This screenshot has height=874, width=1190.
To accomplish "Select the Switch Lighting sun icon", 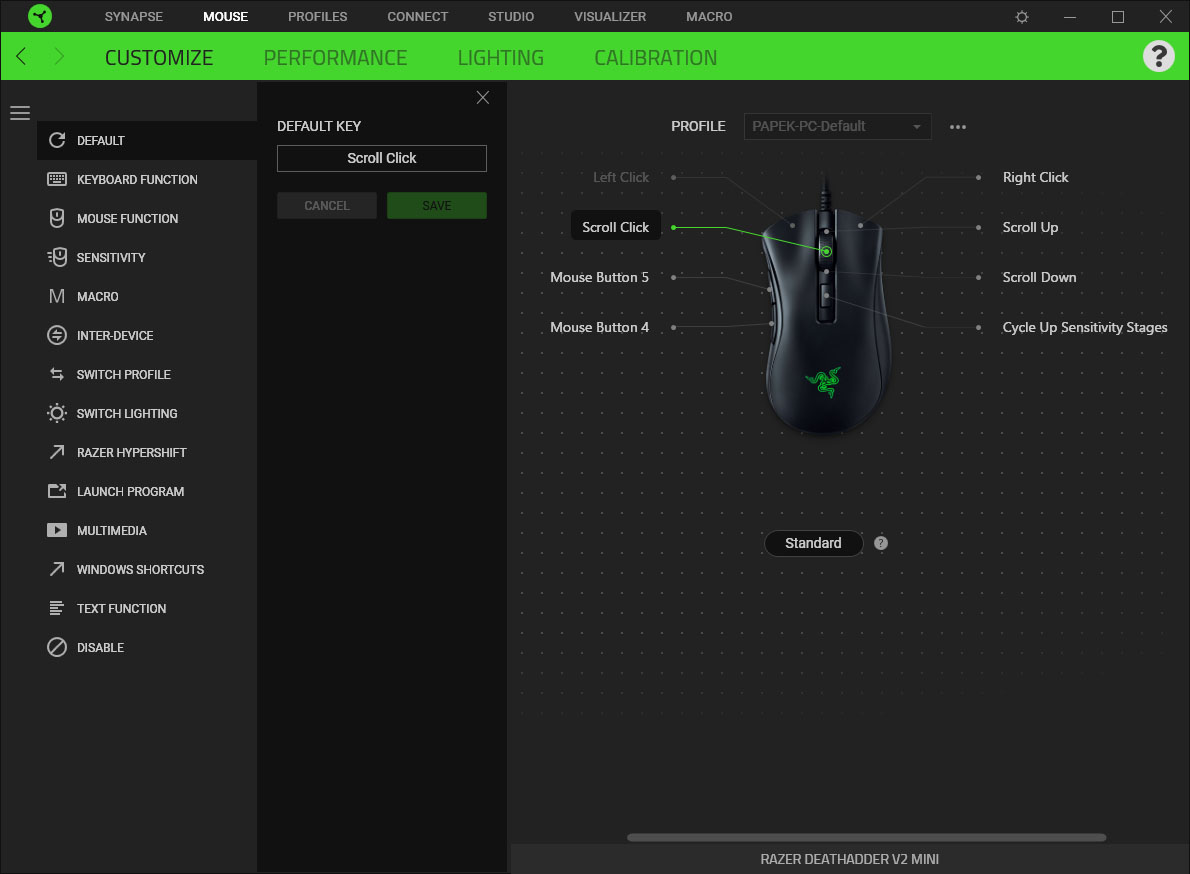I will point(57,413).
